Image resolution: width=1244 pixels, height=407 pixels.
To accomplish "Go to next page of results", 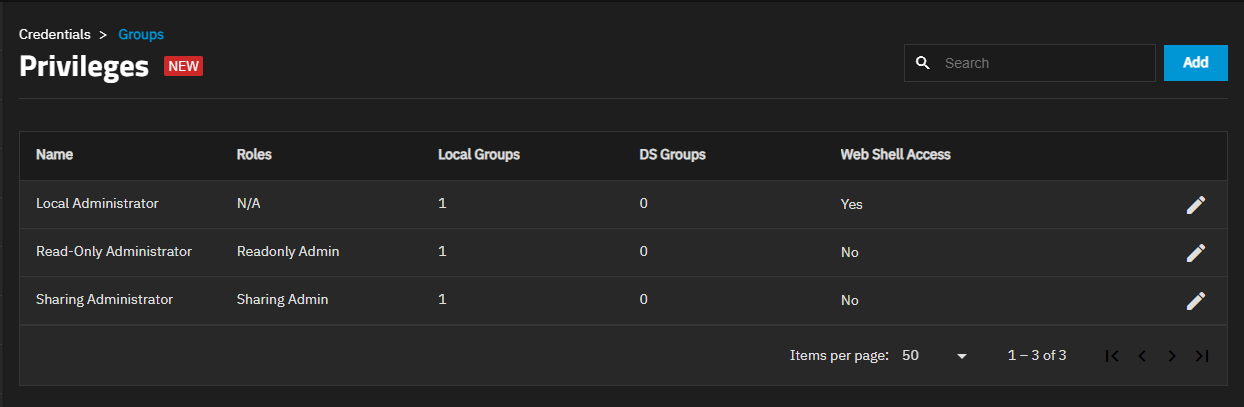I will click(1172, 355).
